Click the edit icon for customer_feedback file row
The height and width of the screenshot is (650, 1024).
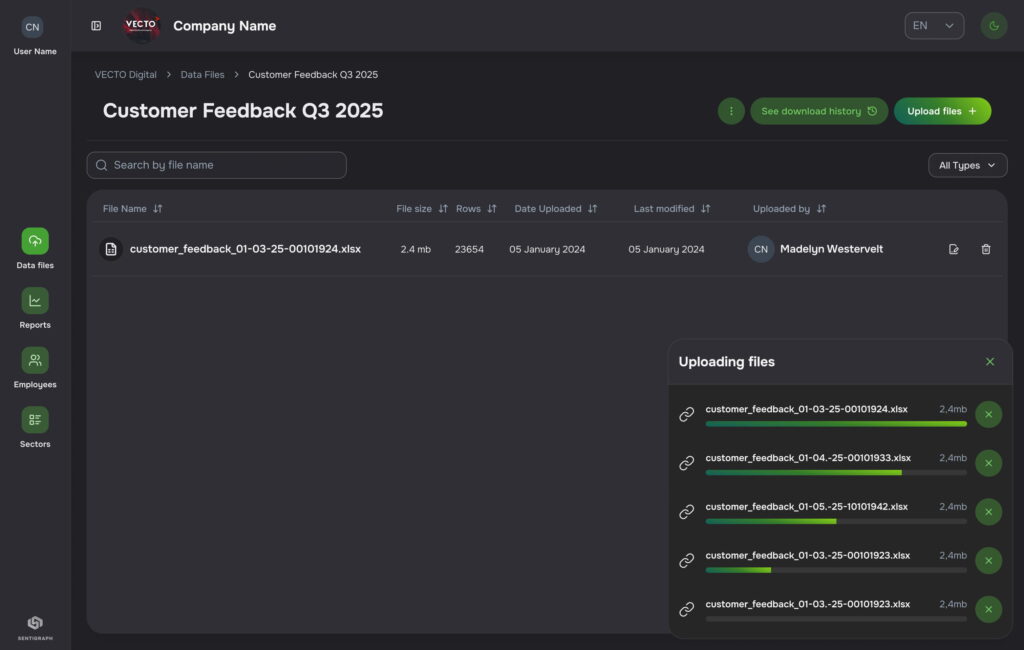coord(953,249)
